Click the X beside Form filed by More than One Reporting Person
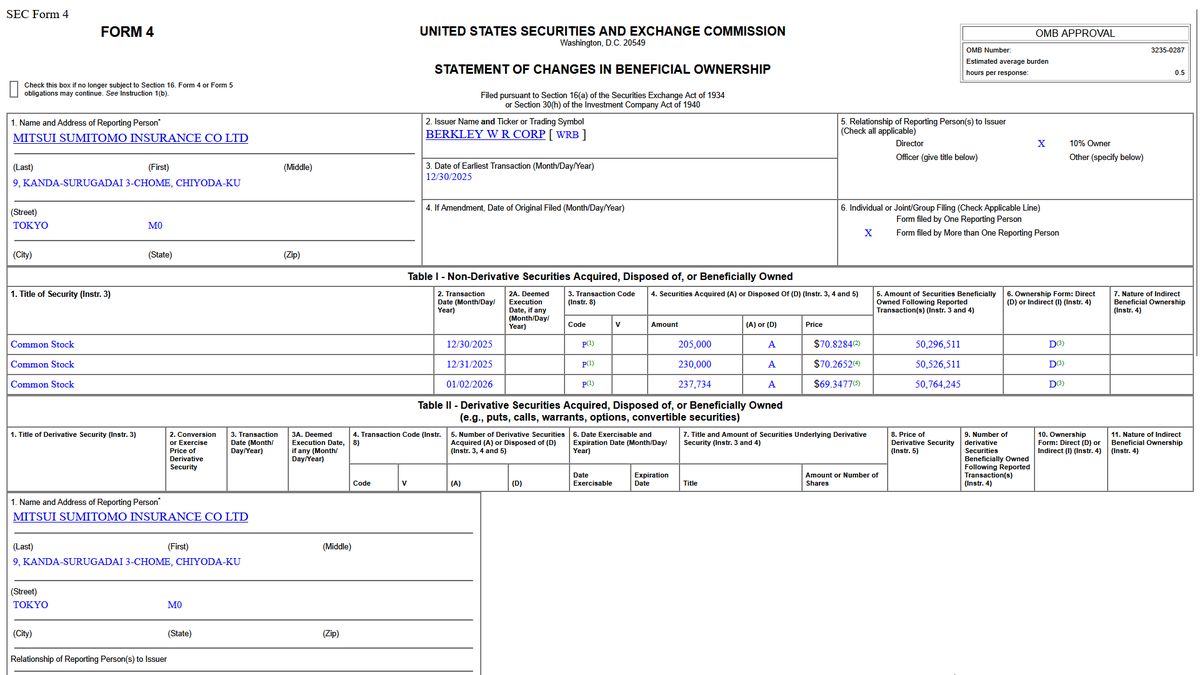The width and height of the screenshot is (1200, 675). (x=868, y=233)
